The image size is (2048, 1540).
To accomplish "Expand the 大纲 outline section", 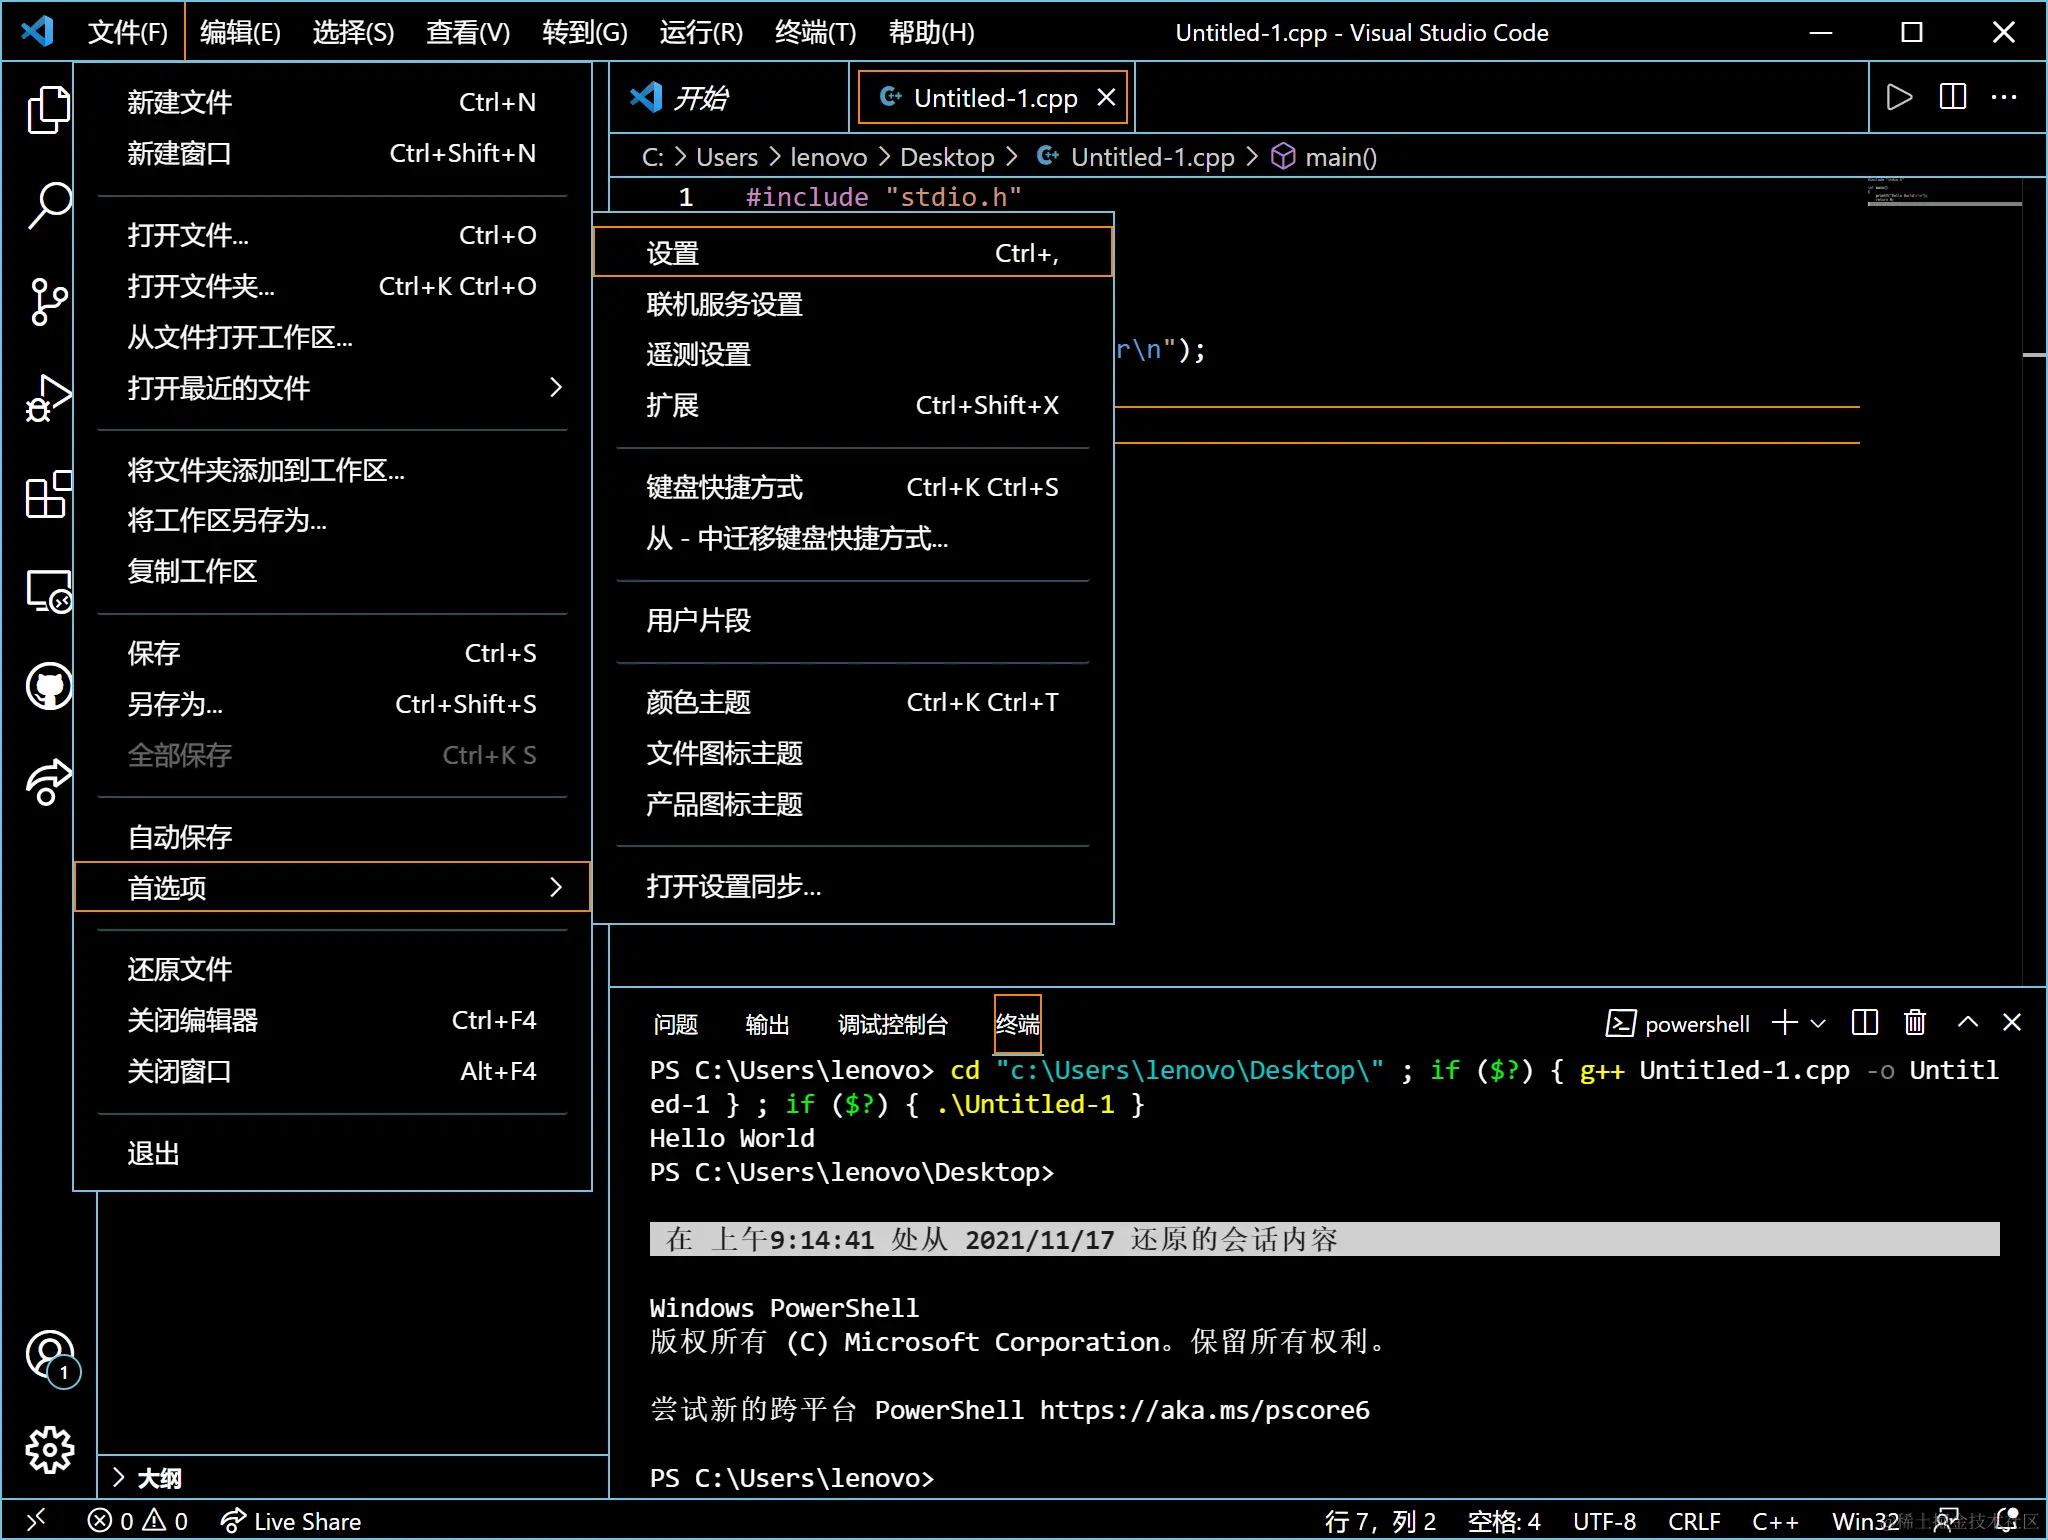I will [158, 1477].
